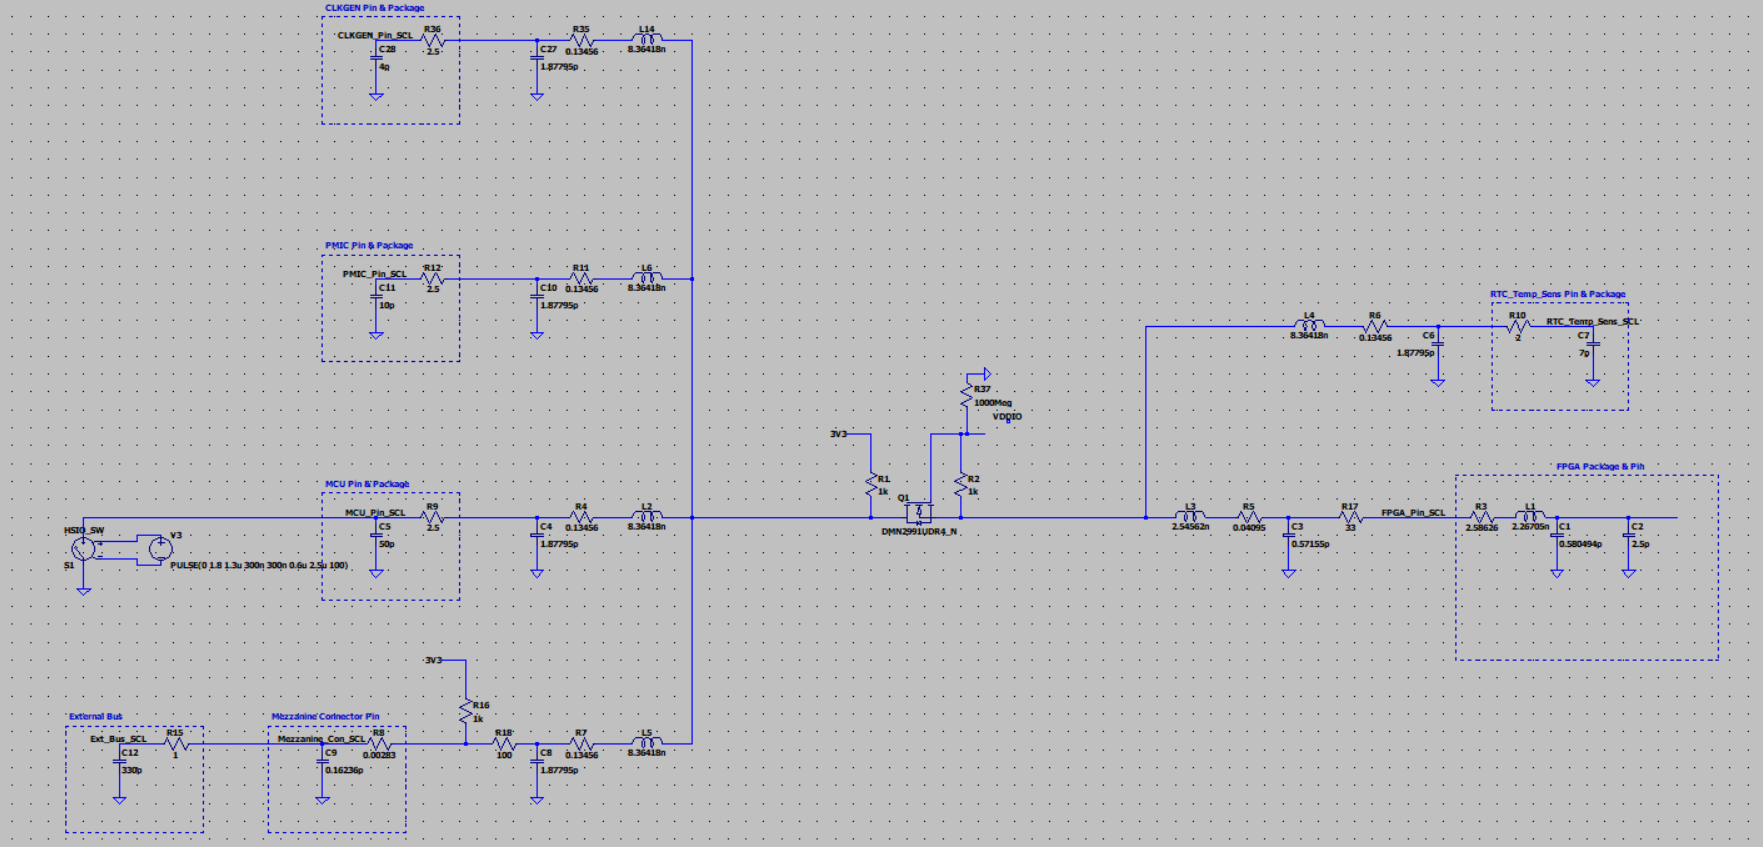Select resistor R4 symbol
This screenshot has width=1763, height=847.
pyautogui.click(x=581, y=518)
